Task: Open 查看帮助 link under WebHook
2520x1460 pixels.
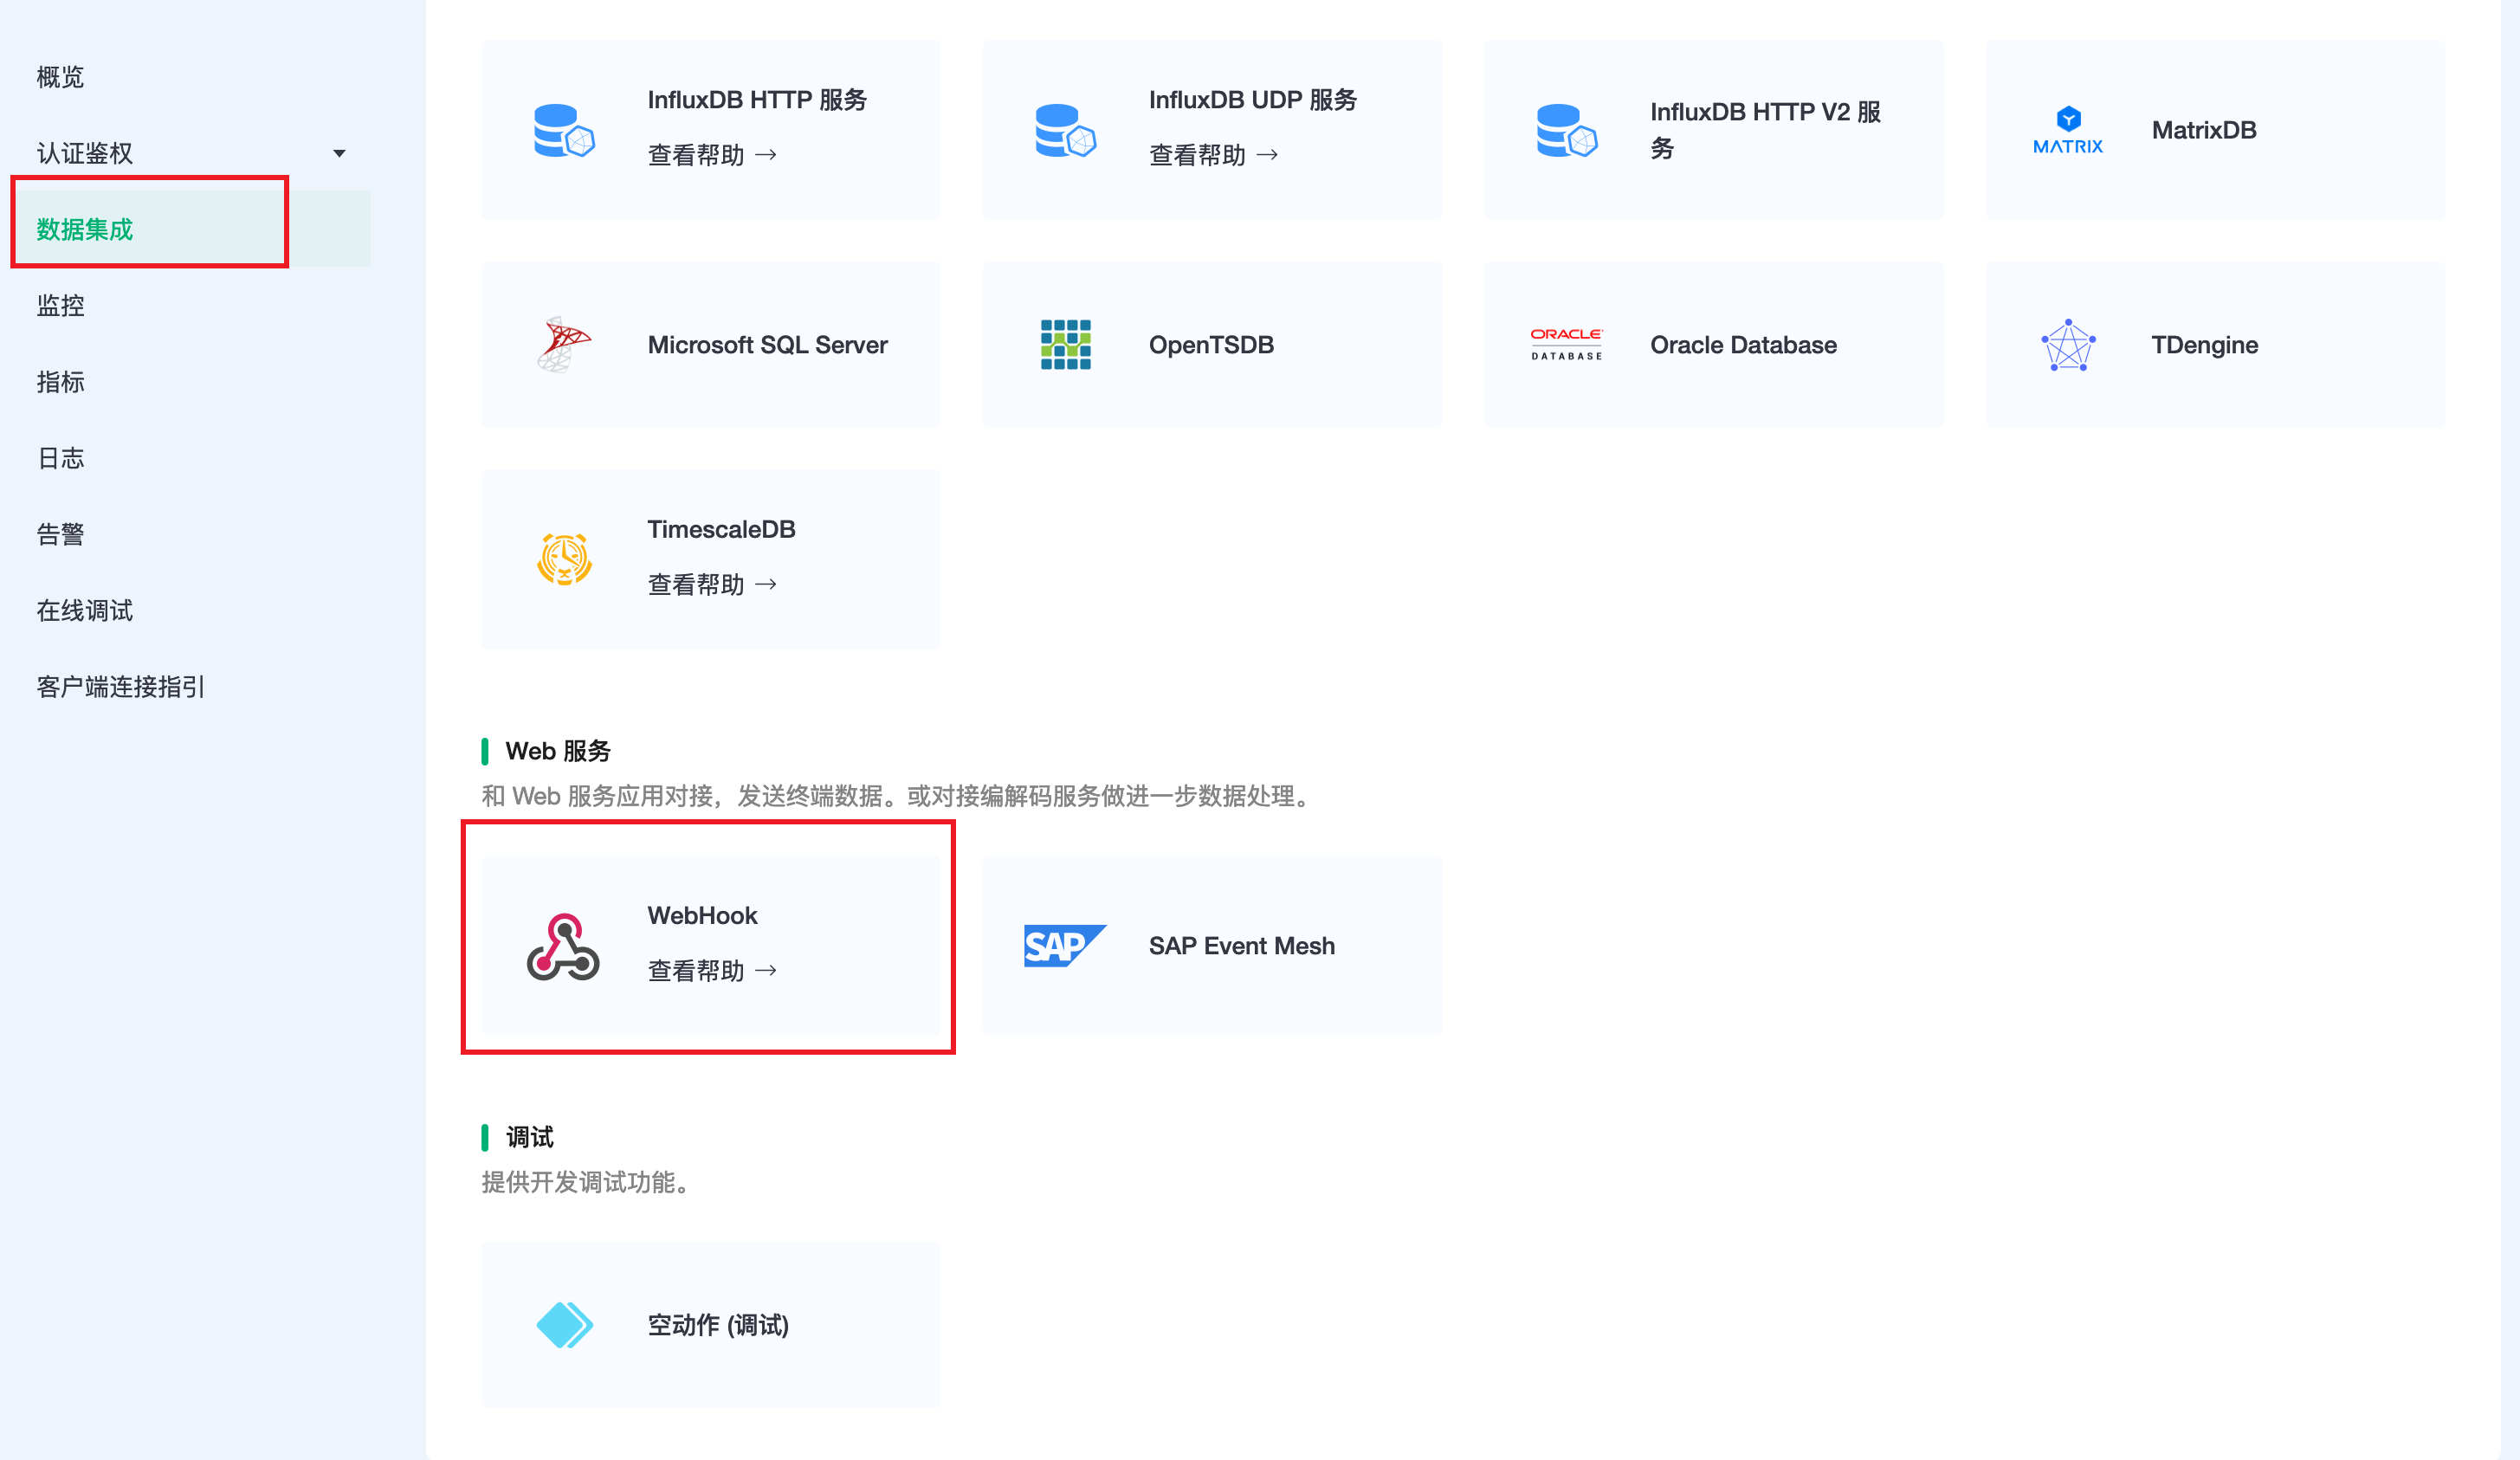Action: tap(711, 971)
